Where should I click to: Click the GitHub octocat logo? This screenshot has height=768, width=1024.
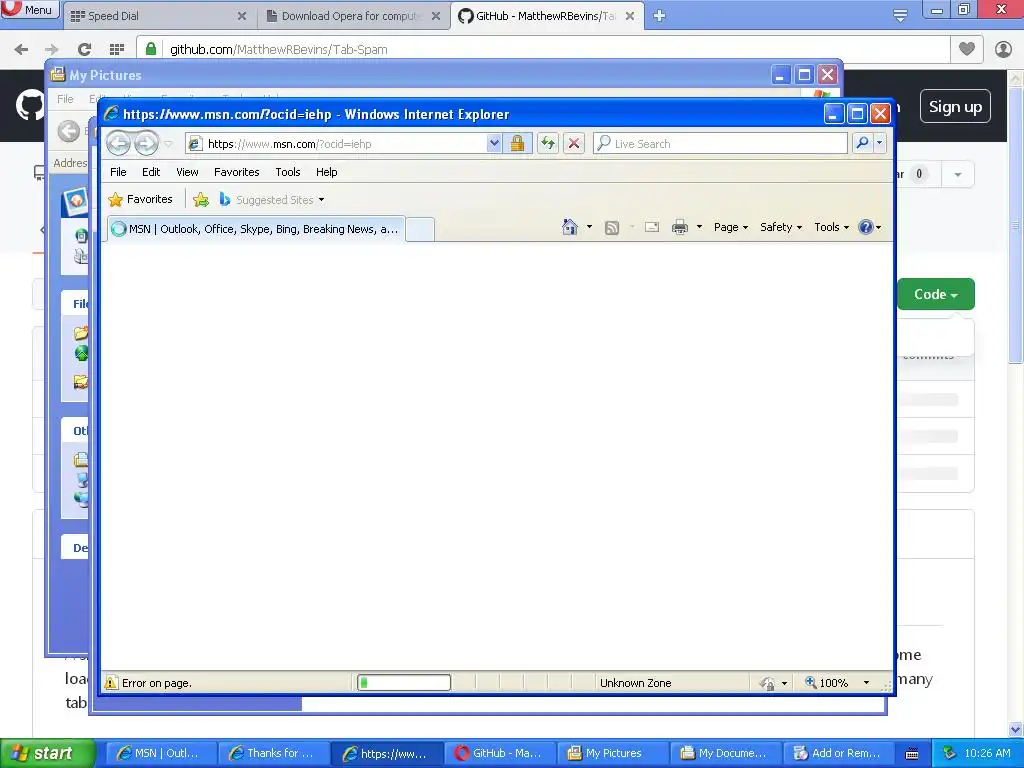pos(29,106)
